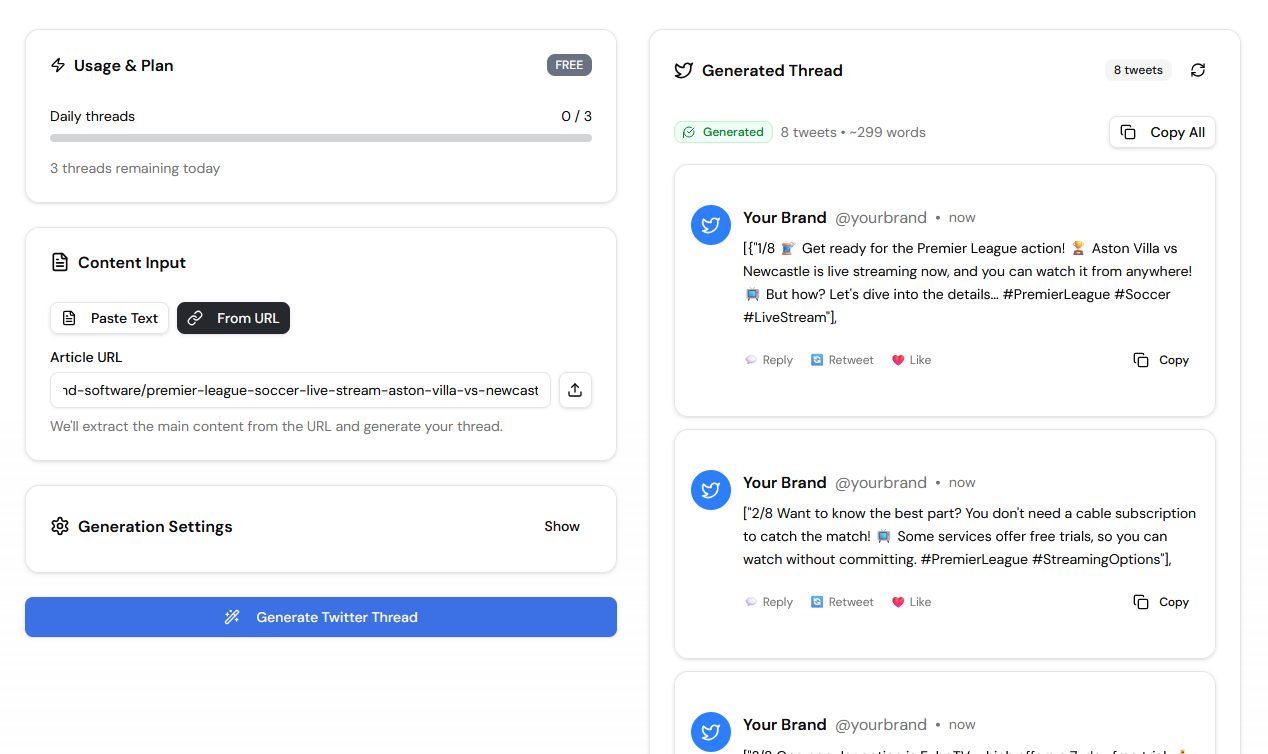The height and width of the screenshot is (754, 1268).
Task: Switch to the Paste Text tab
Action: tap(110, 318)
